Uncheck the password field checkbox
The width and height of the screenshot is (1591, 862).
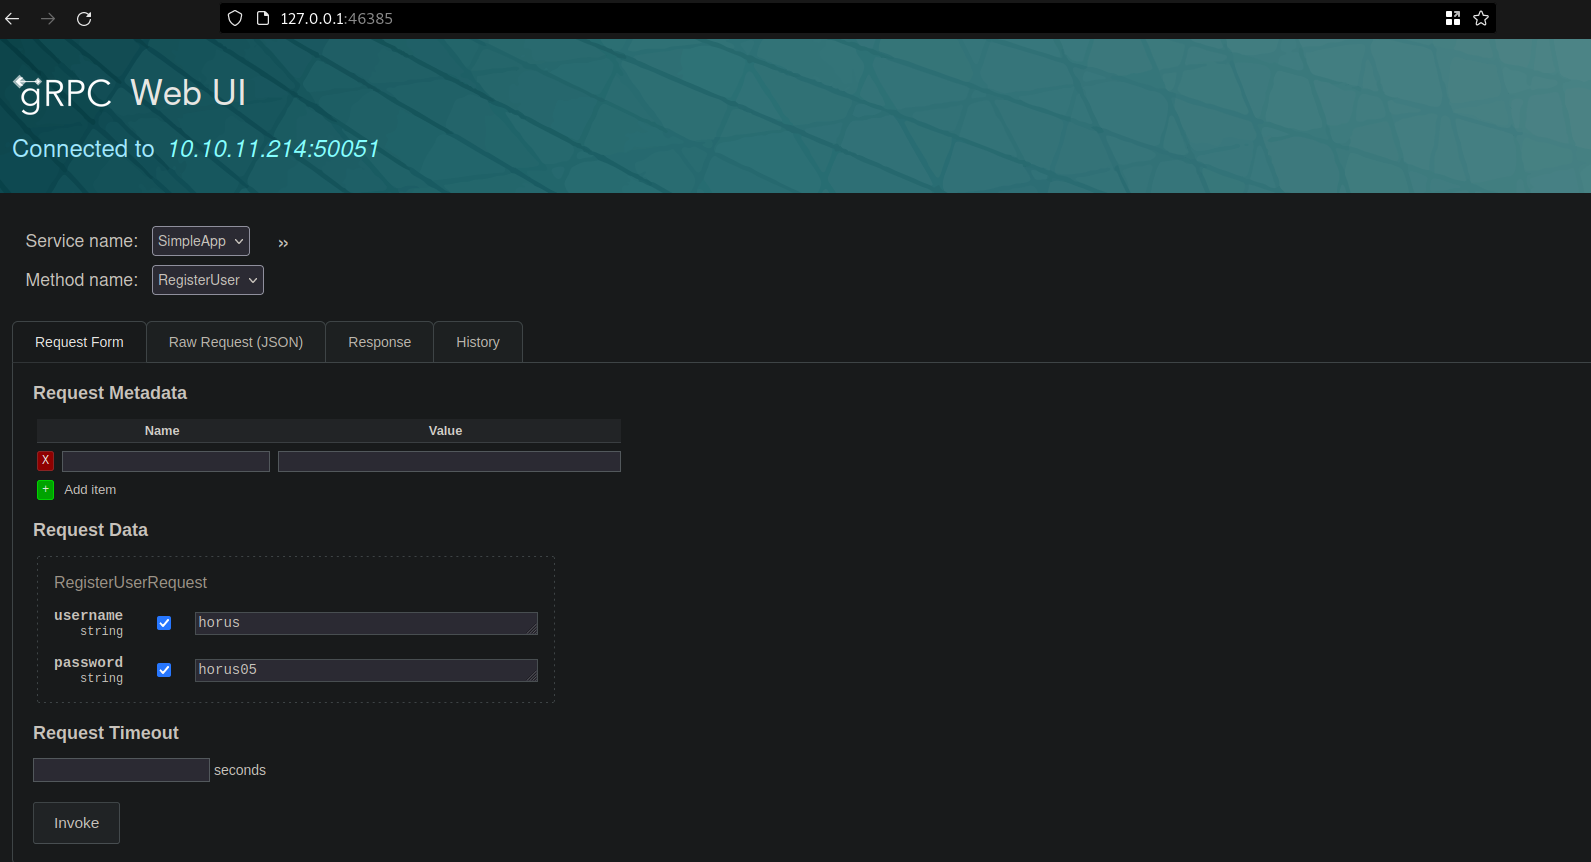(164, 670)
